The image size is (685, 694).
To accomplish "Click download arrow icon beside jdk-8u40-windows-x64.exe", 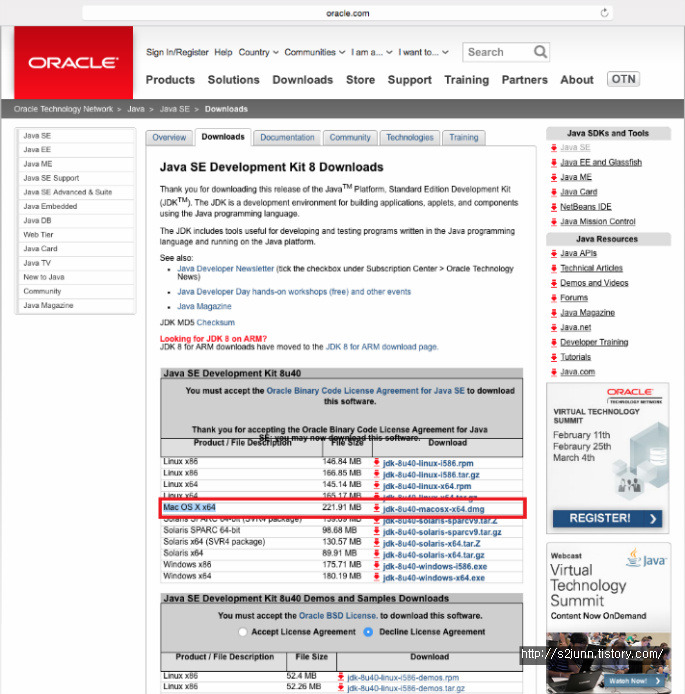I will tap(377, 577).
